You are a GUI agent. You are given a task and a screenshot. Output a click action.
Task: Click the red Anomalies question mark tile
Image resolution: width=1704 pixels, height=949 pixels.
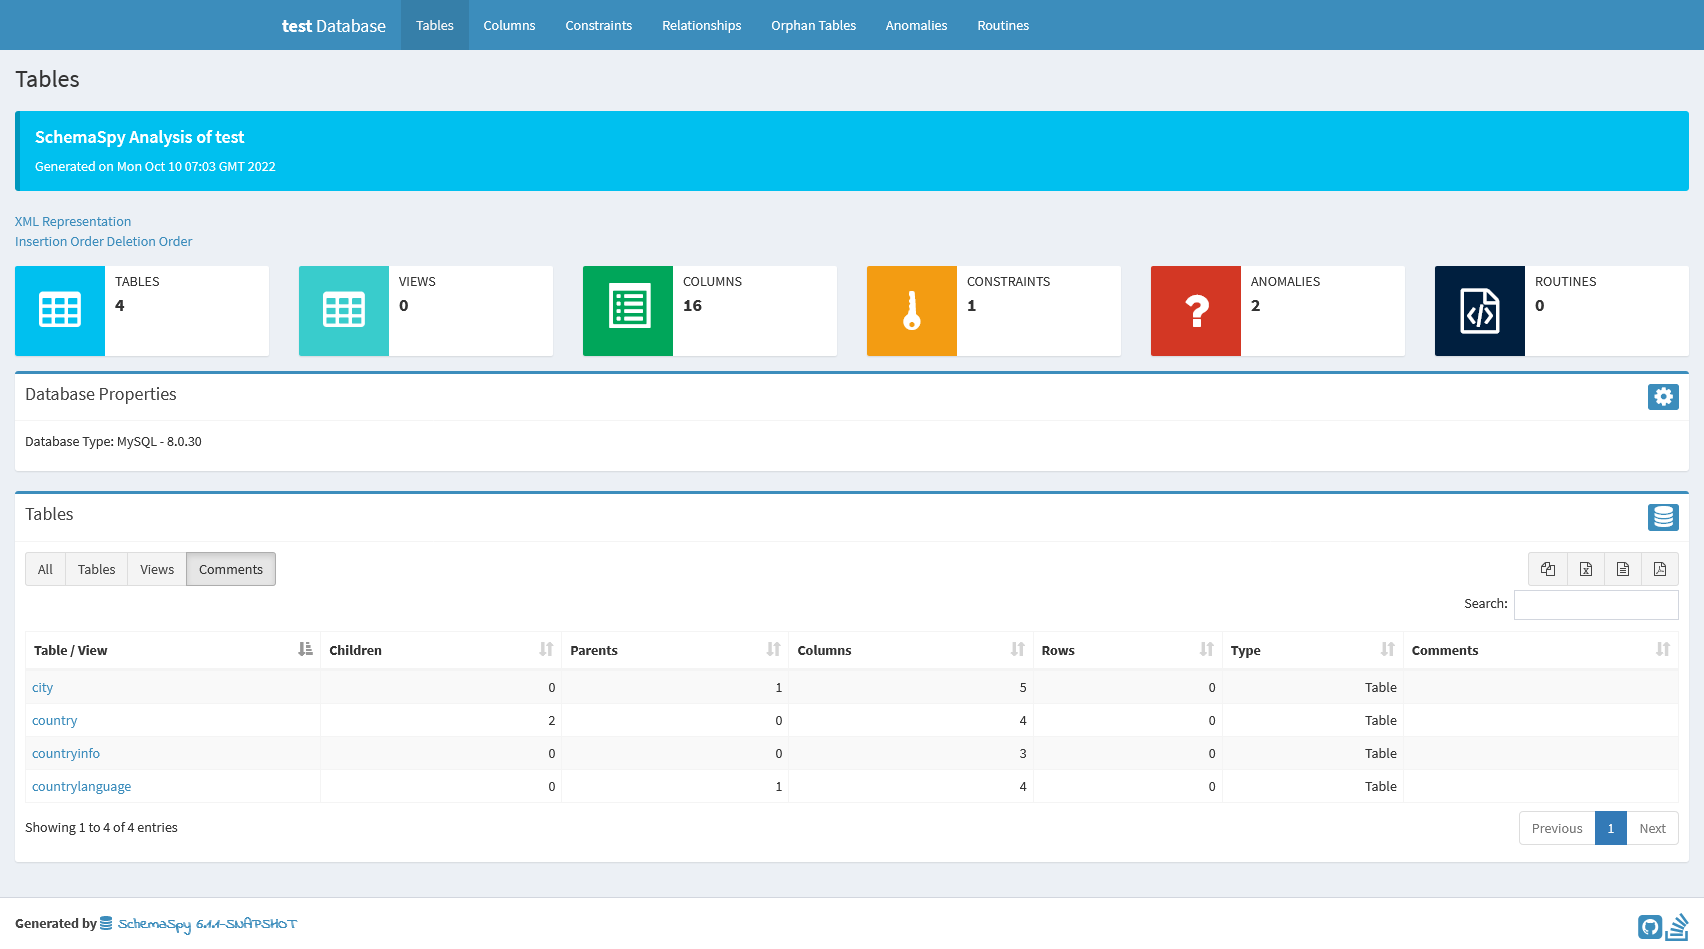tap(1195, 311)
